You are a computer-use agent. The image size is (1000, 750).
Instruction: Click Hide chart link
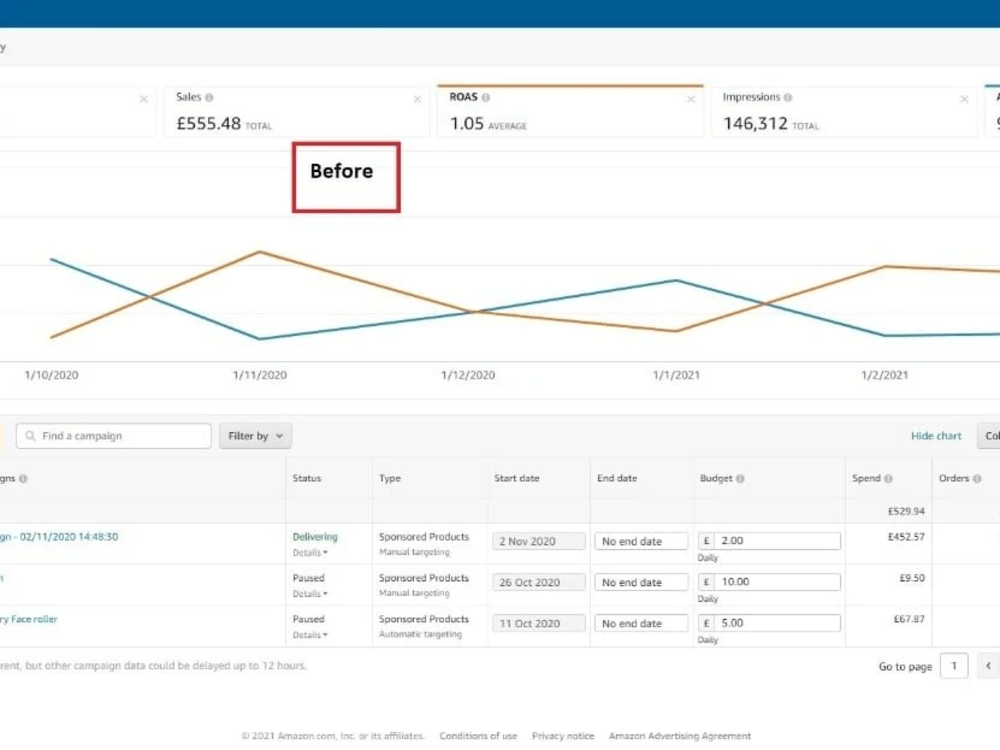(936, 436)
